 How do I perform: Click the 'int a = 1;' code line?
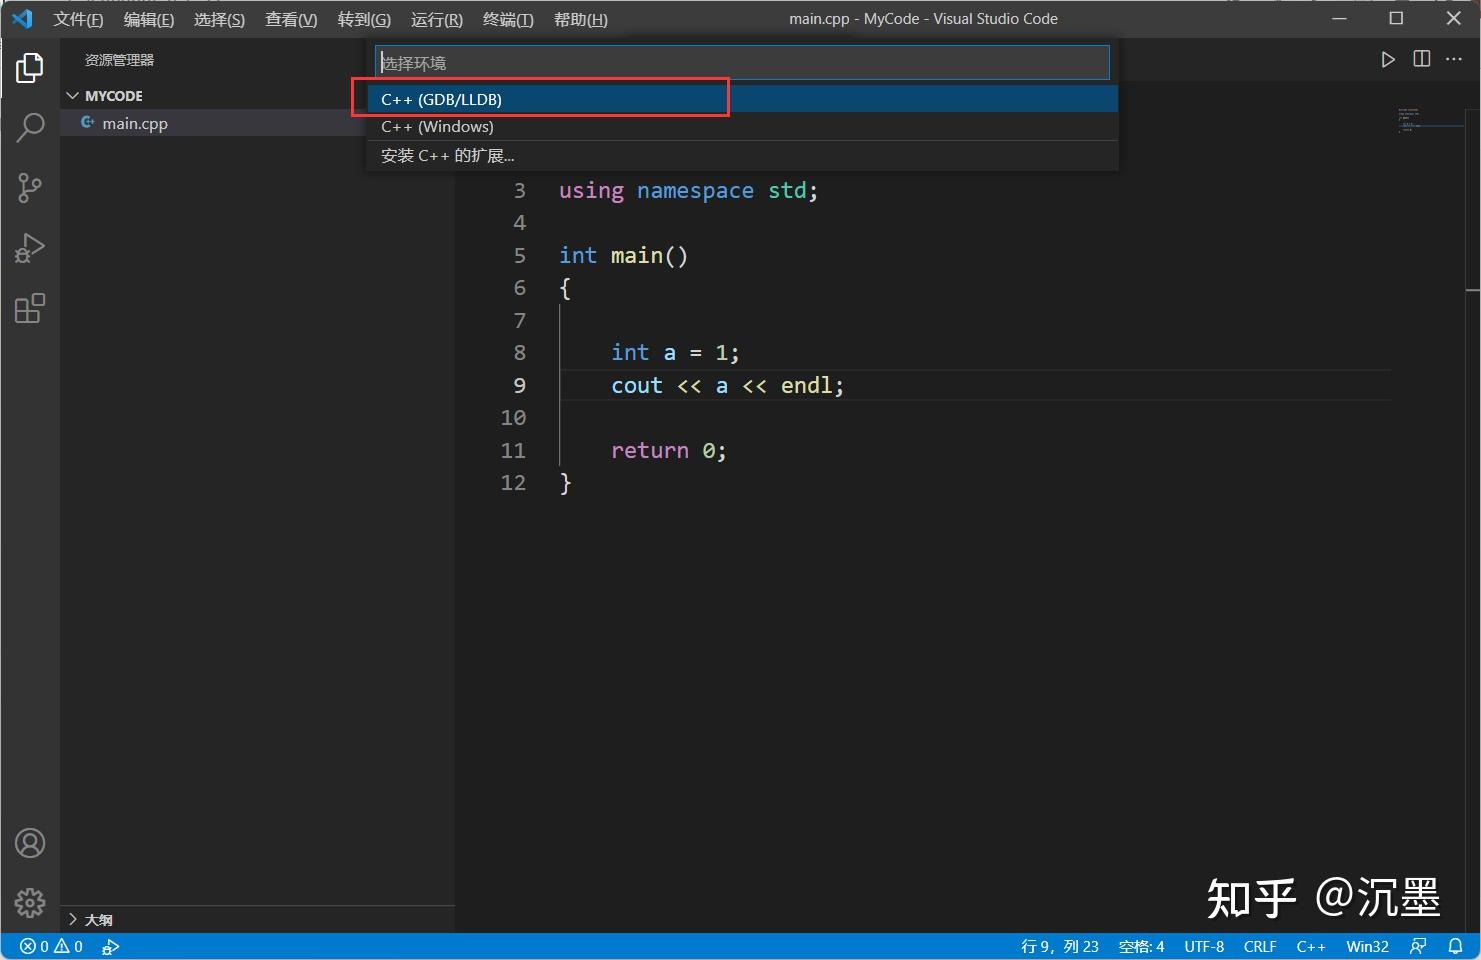click(675, 353)
